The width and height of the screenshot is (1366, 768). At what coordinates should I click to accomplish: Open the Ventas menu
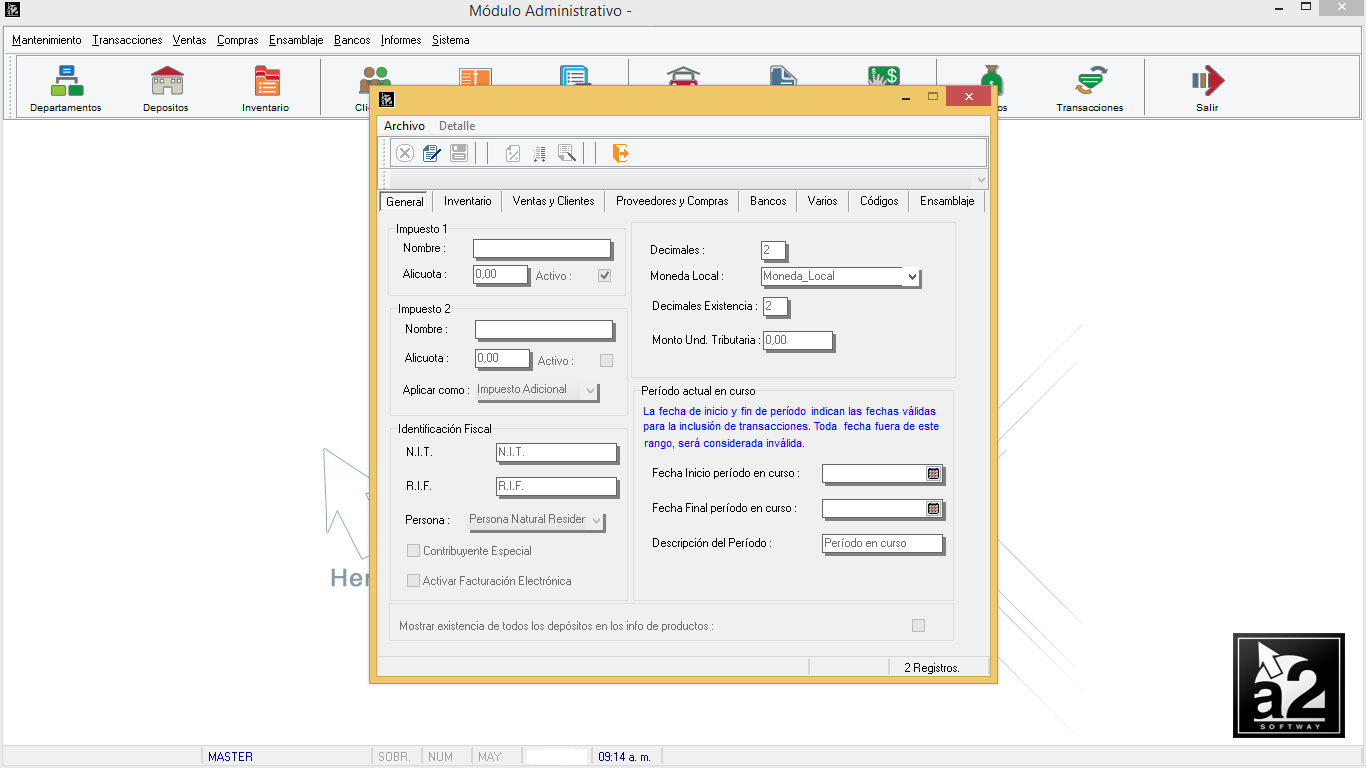point(190,40)
